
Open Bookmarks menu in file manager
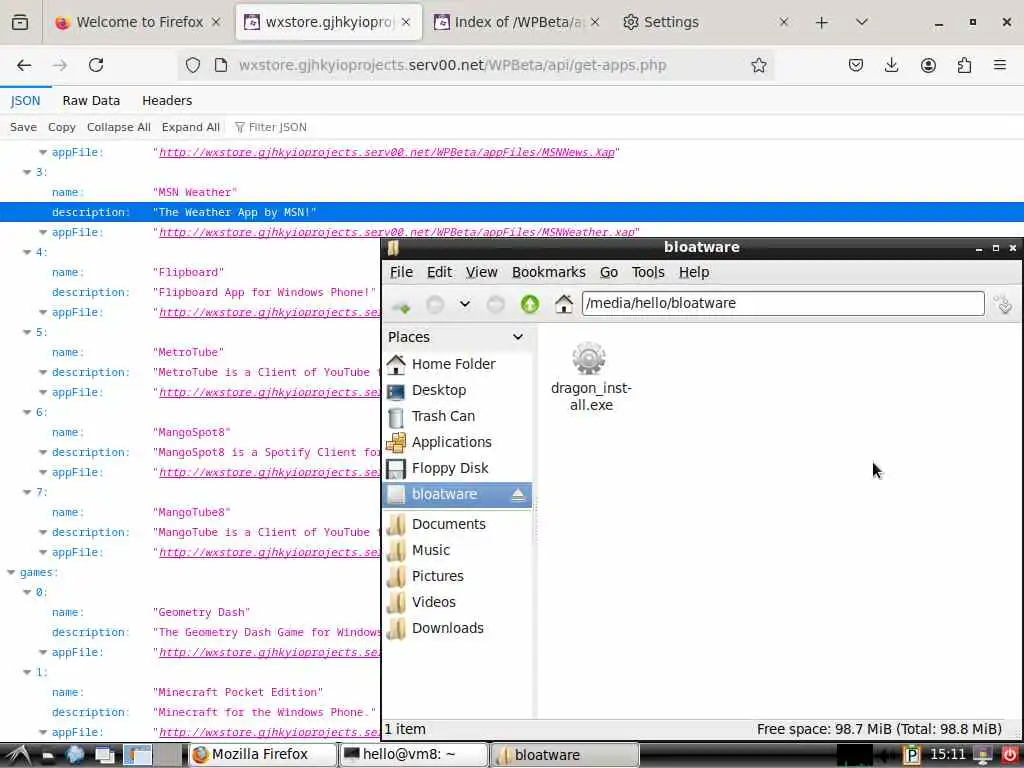tap(549, 272)
